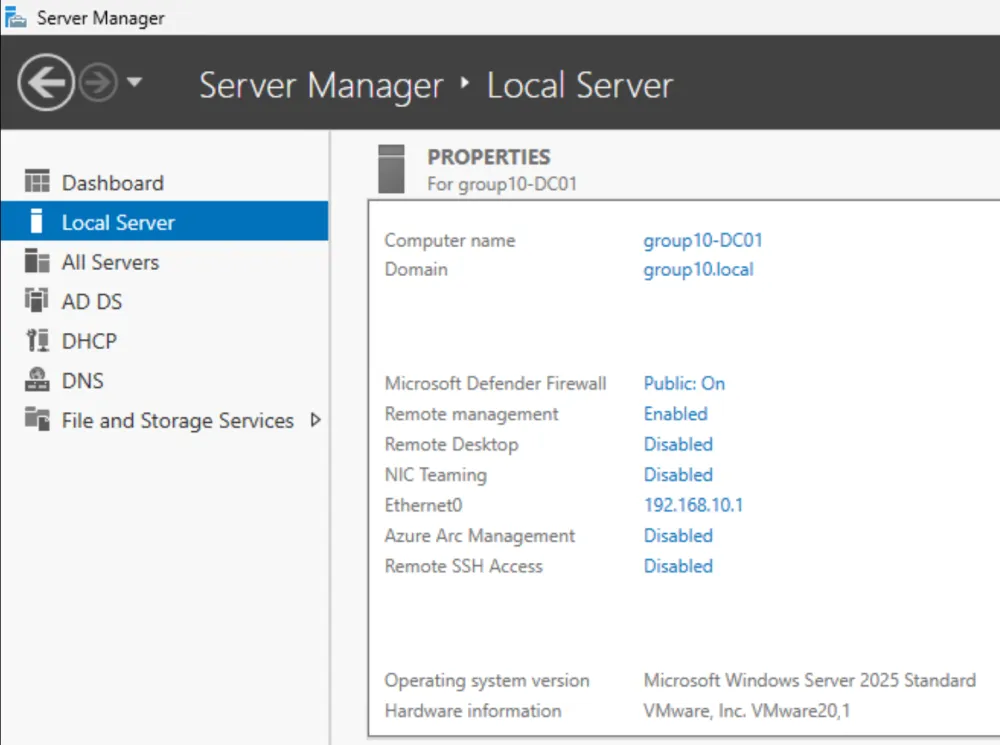The height and width of the screenshot is (745, 1000).
Task: Click the PROPERTIES heading
Action: [x=489, y=157]
